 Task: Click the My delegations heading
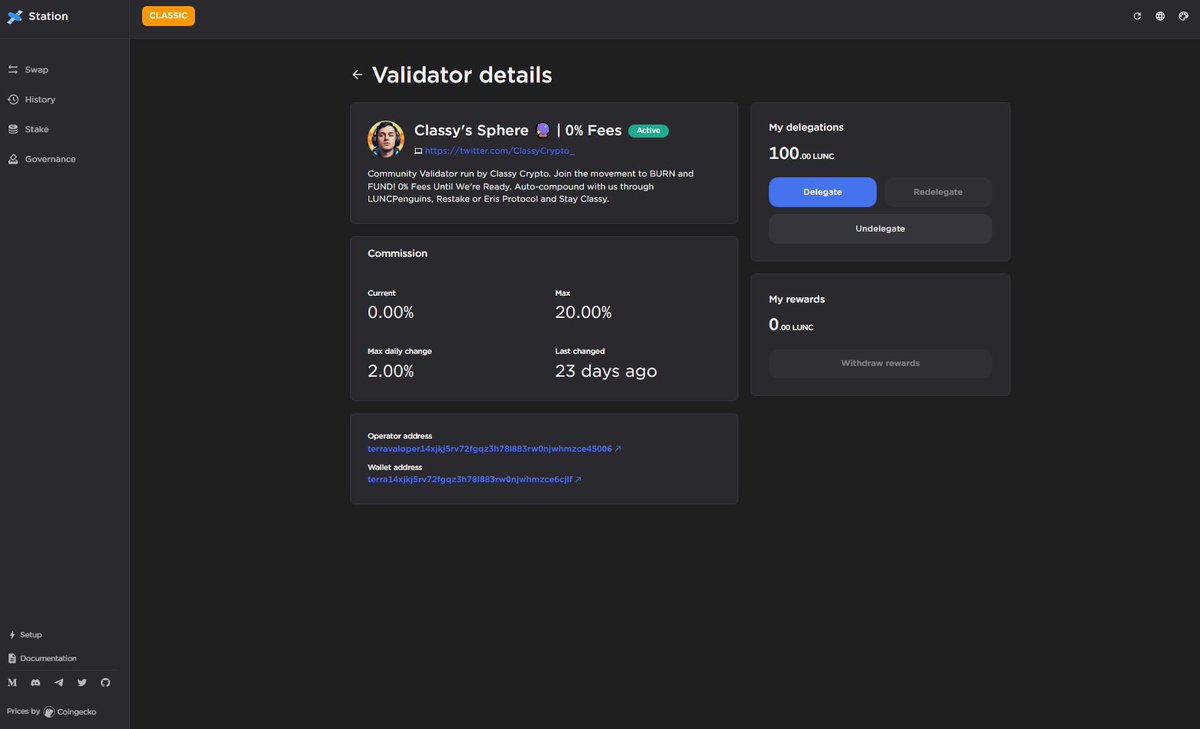[806, 128]
